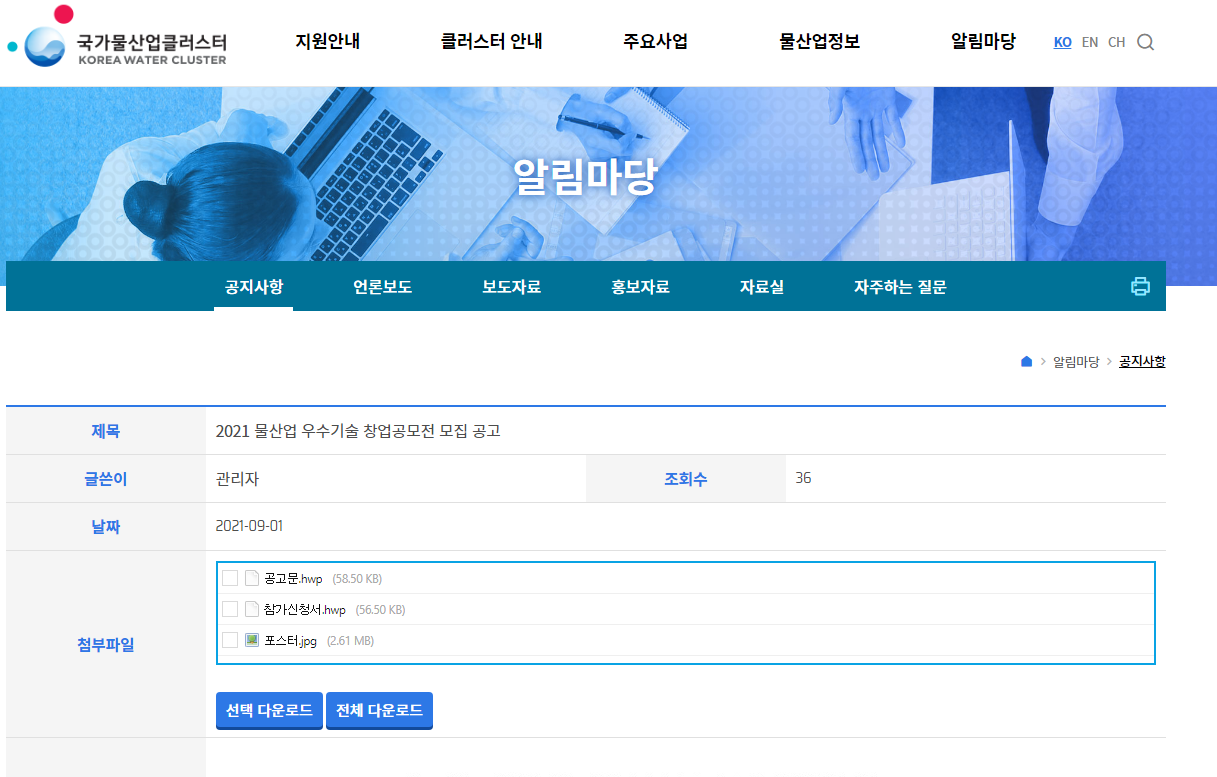Click the 참가신청서.hwp file icon
This screenshot has width=1217, height=777.
point(252,609)
